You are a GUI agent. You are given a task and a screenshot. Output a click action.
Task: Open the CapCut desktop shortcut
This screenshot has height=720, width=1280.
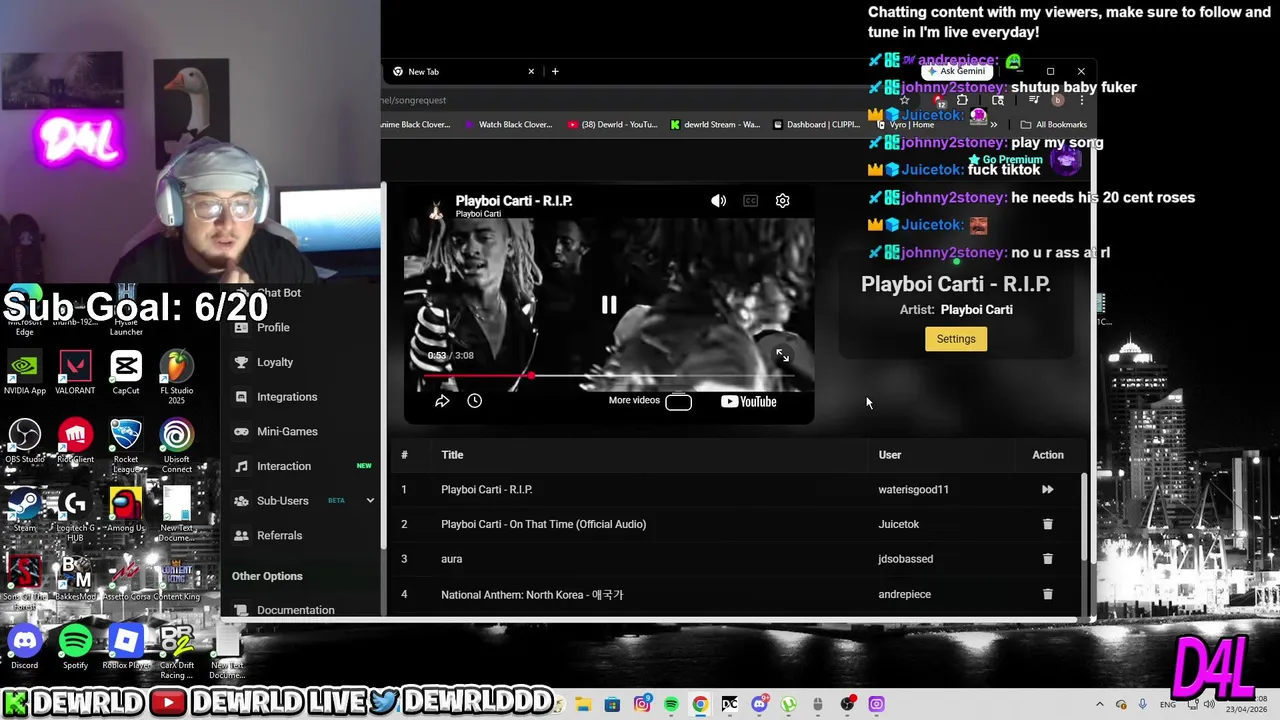point(126,373)
